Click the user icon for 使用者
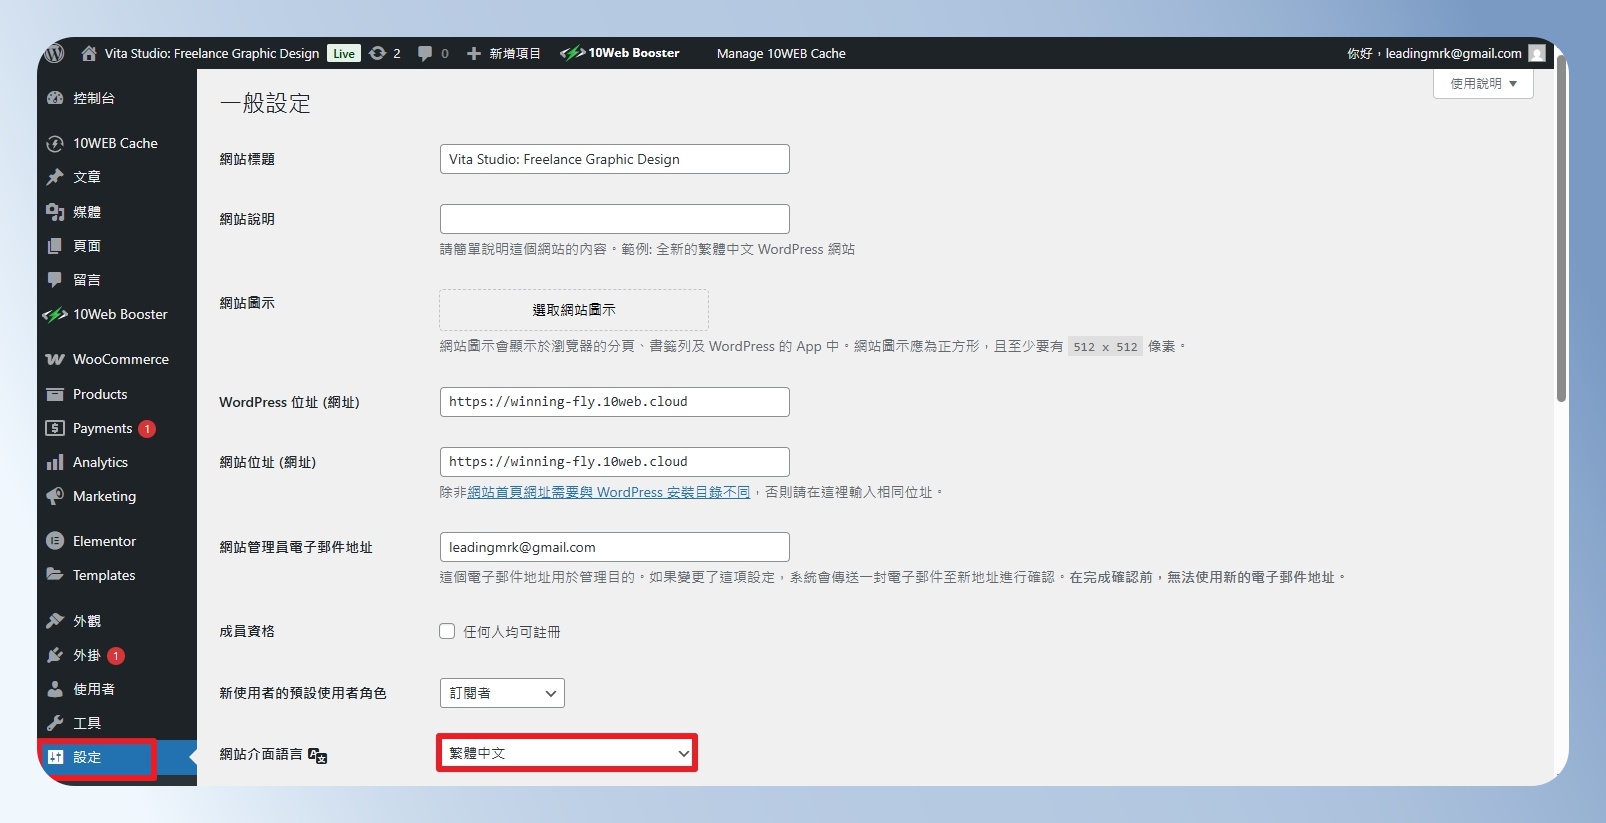 55,689
